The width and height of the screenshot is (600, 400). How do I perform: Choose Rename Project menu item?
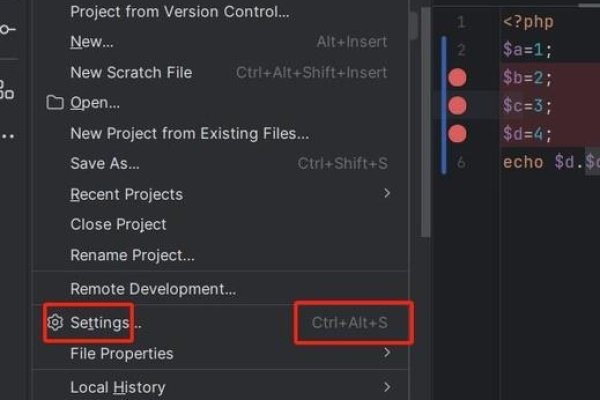coord(132,255)
